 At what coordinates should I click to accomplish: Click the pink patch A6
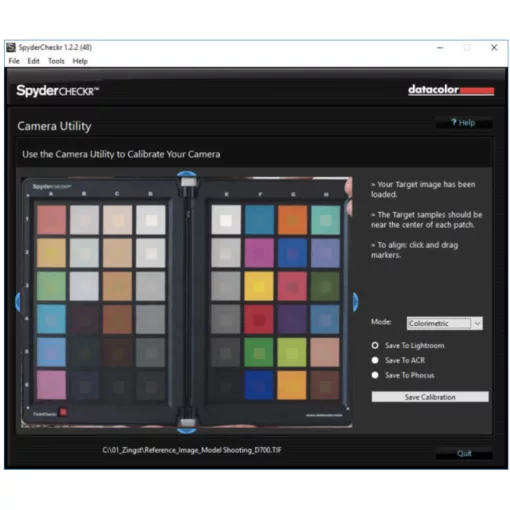click(51, 385)
